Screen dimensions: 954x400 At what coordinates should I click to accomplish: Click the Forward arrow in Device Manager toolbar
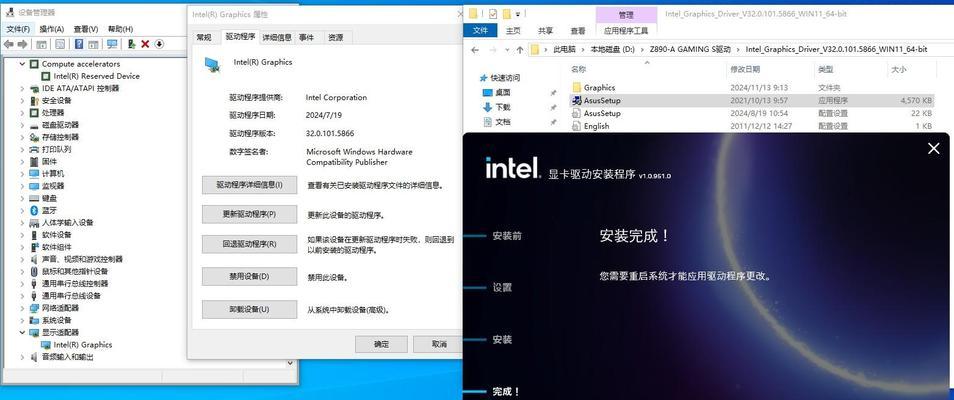22,44
